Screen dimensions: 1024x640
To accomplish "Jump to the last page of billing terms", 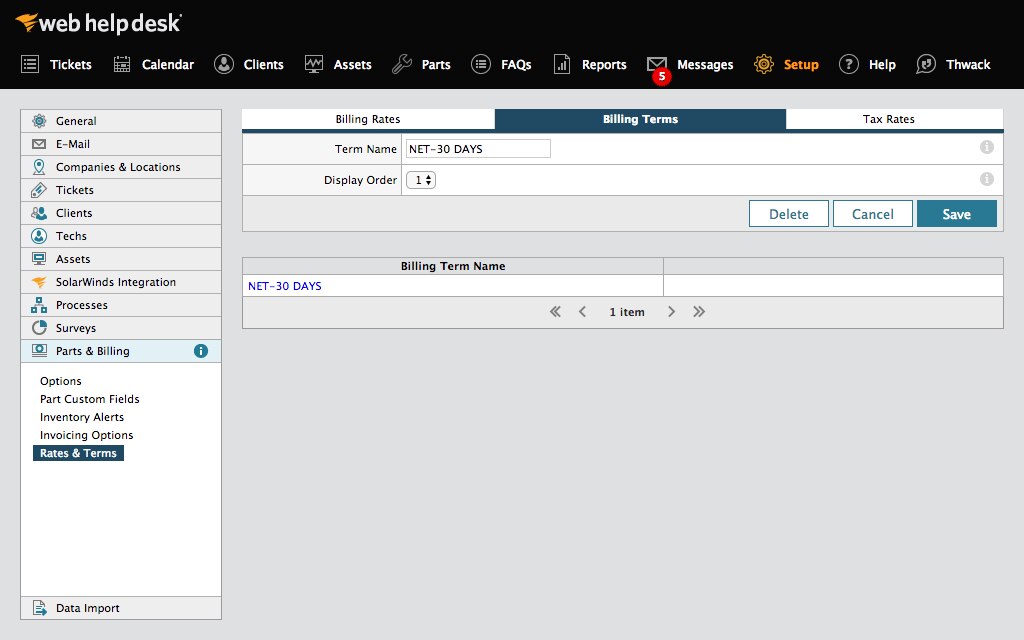I will coord(698,311).
